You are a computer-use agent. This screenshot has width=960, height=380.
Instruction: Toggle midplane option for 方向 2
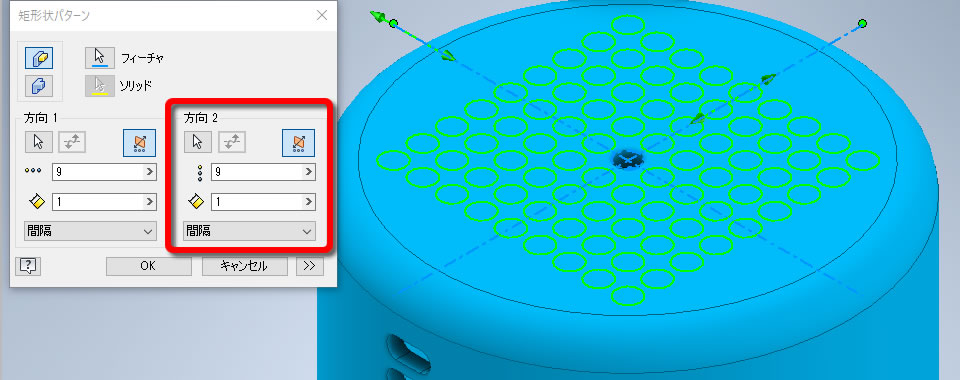click(299, 143)
